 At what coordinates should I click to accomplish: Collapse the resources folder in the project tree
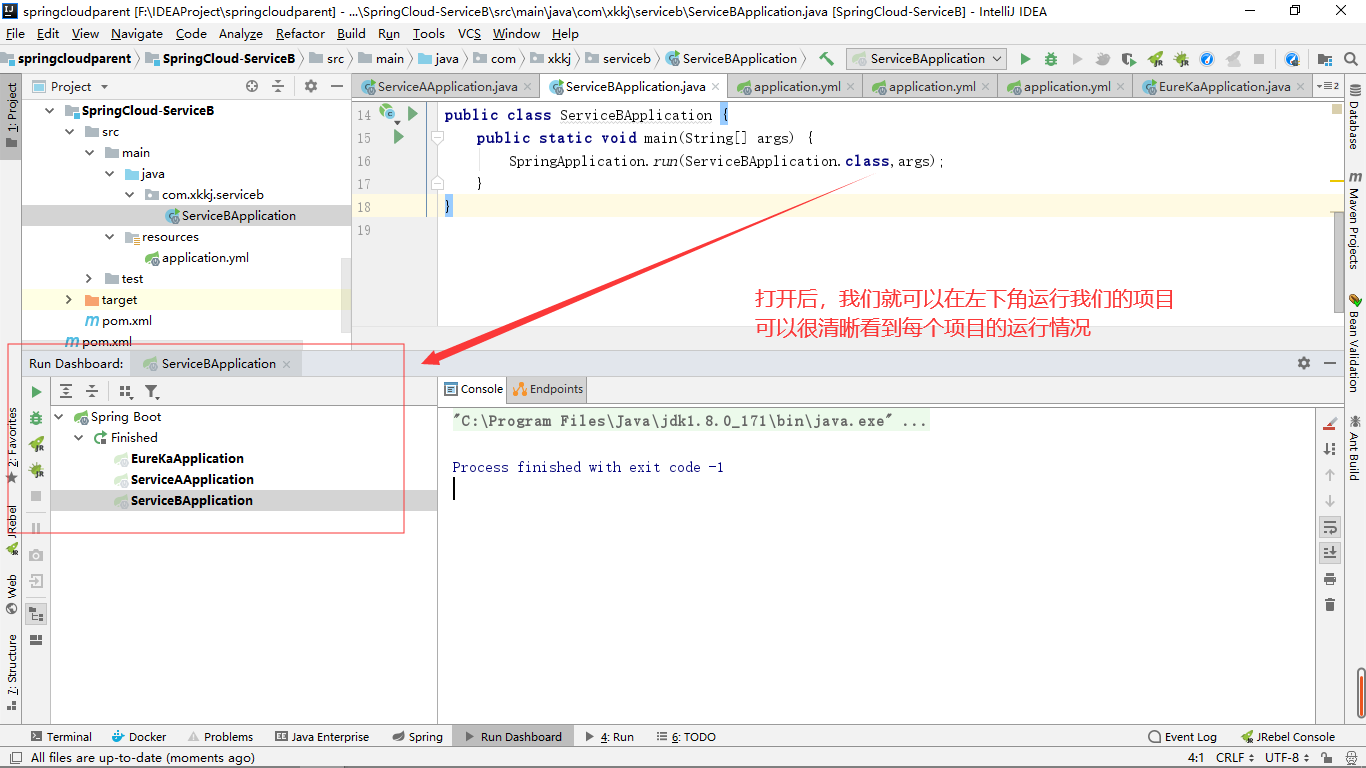click(110, 237)
